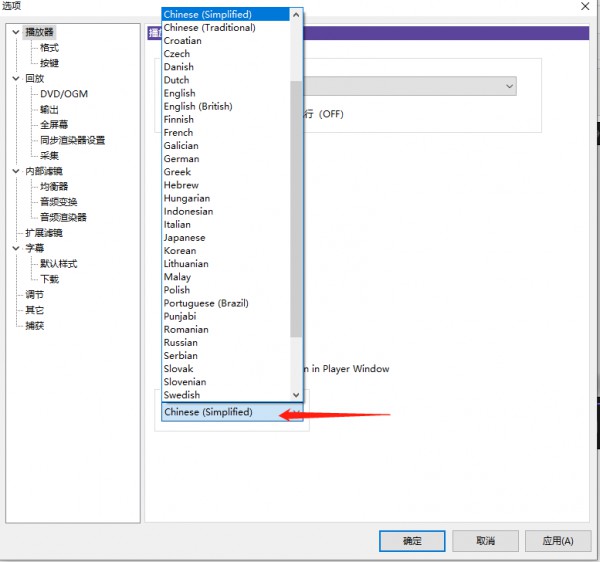
Task: Choose Swedish at the list bottom
Action: [x=226, y=395]
